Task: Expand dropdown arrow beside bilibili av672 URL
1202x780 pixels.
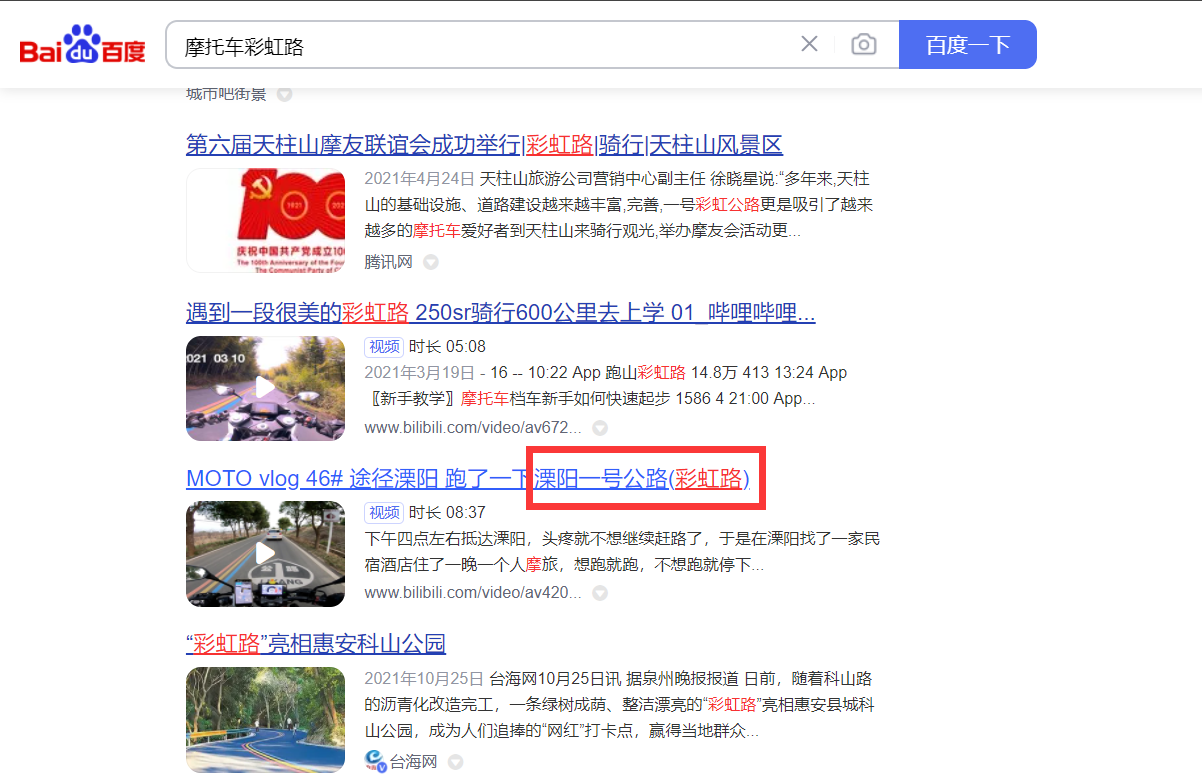Action: [600, 428]
